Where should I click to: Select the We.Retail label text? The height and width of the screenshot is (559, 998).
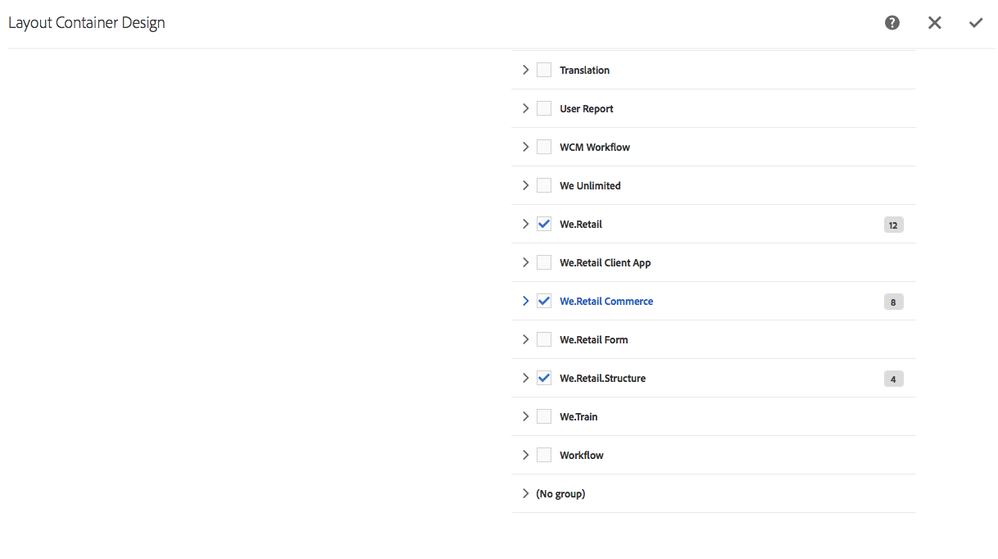pos(580,224)
